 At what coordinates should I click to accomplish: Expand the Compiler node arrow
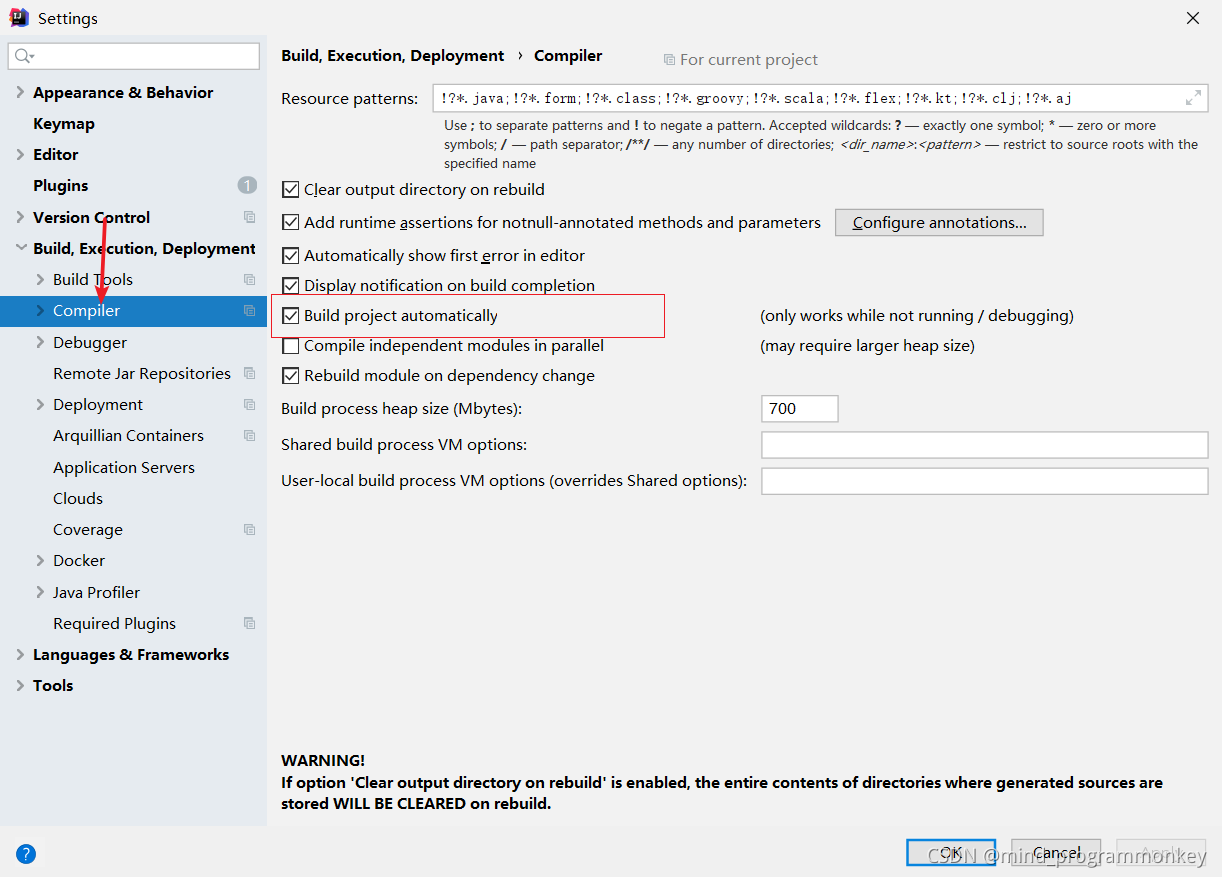[x=41, y=311]
